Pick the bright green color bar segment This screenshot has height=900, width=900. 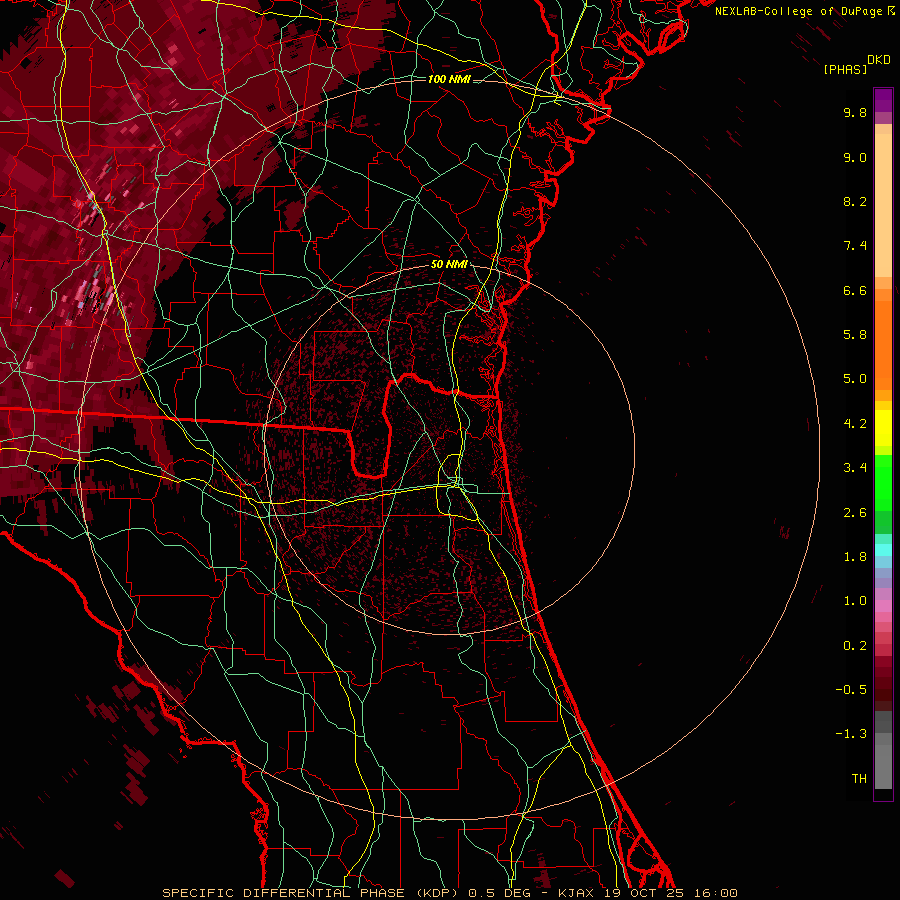(883, 483)
